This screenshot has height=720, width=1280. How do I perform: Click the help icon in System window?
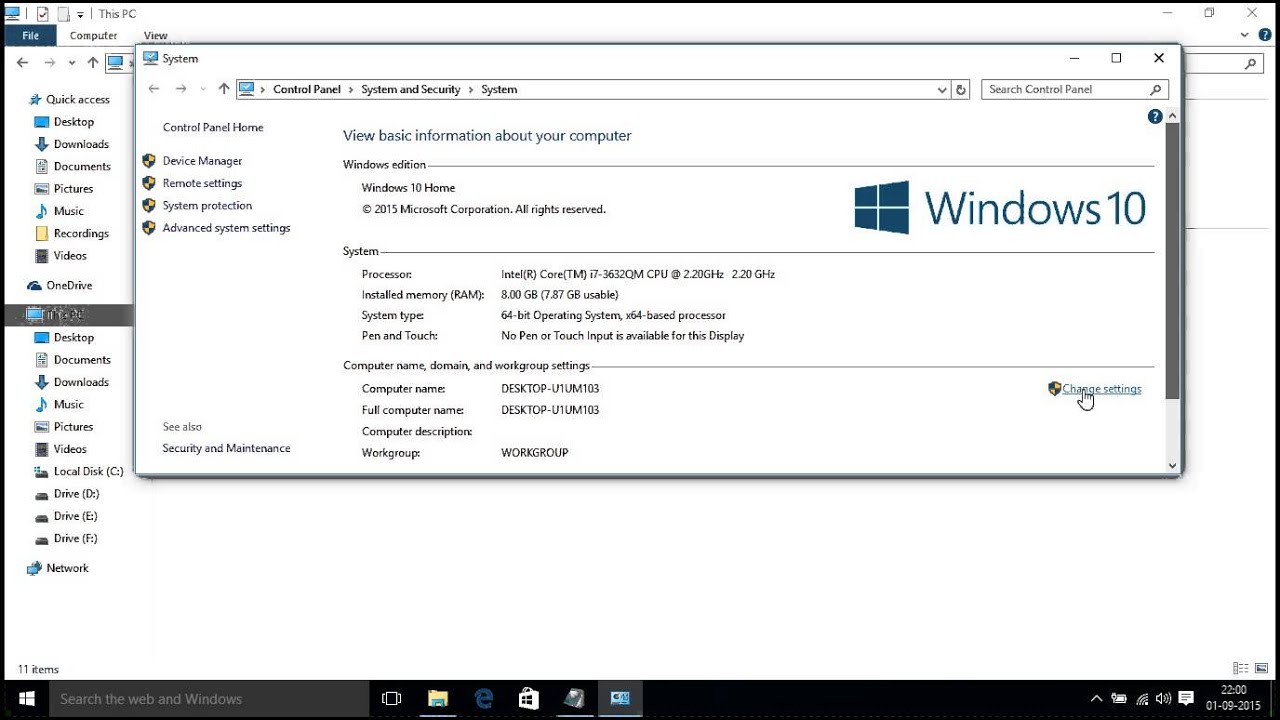(x=1155, y=117)
